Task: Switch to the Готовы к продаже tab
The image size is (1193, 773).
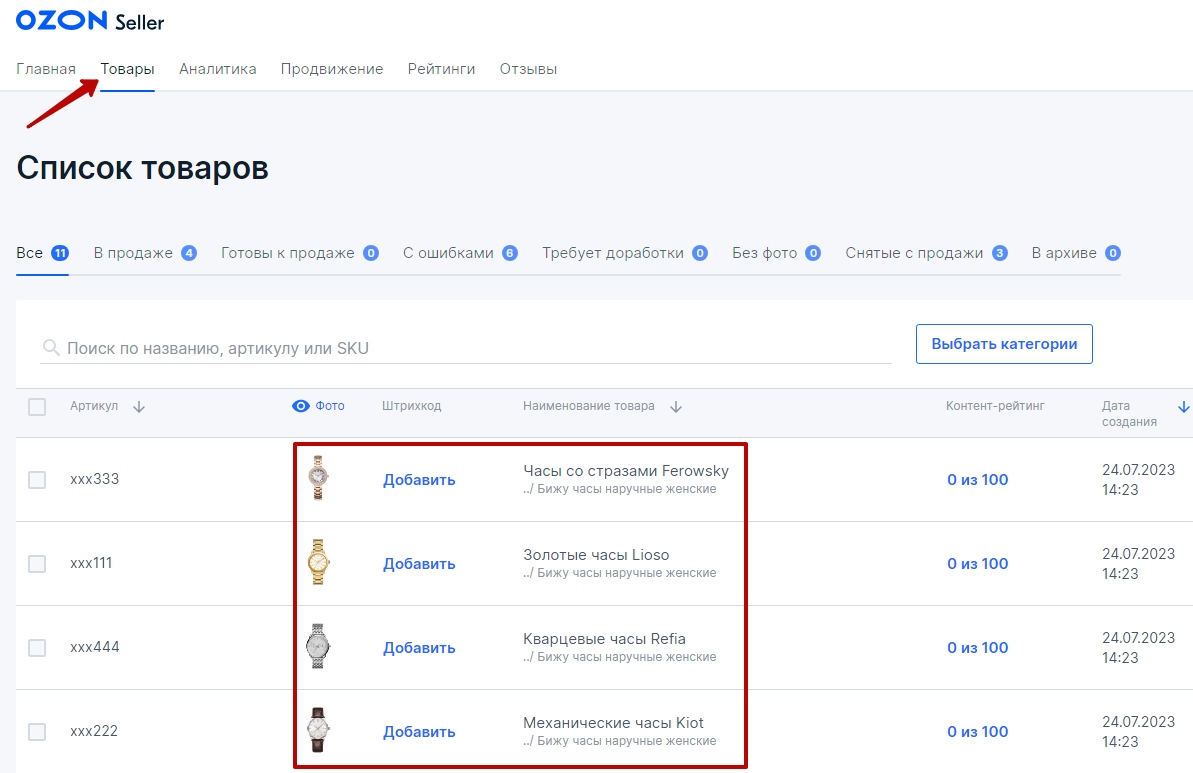Action: pyautogui.click(x=300, y=253)
